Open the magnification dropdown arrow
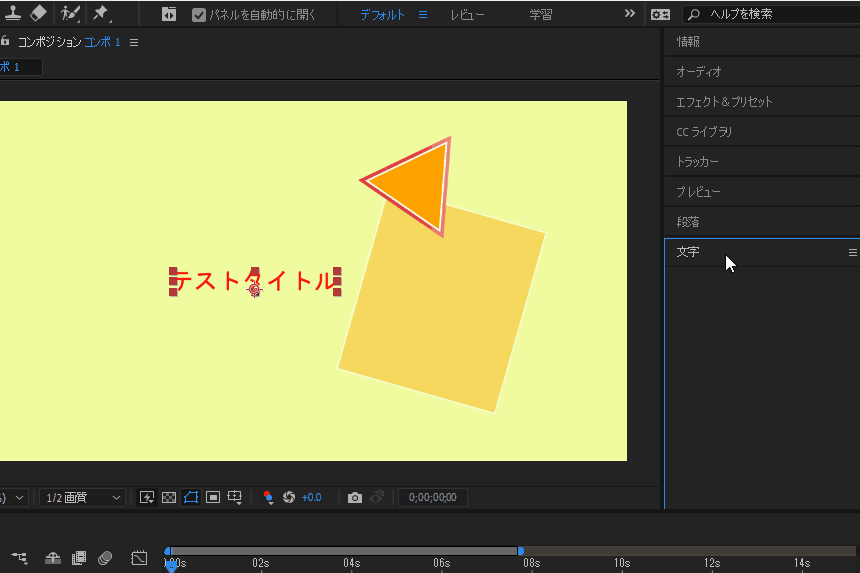 (19, 497)
